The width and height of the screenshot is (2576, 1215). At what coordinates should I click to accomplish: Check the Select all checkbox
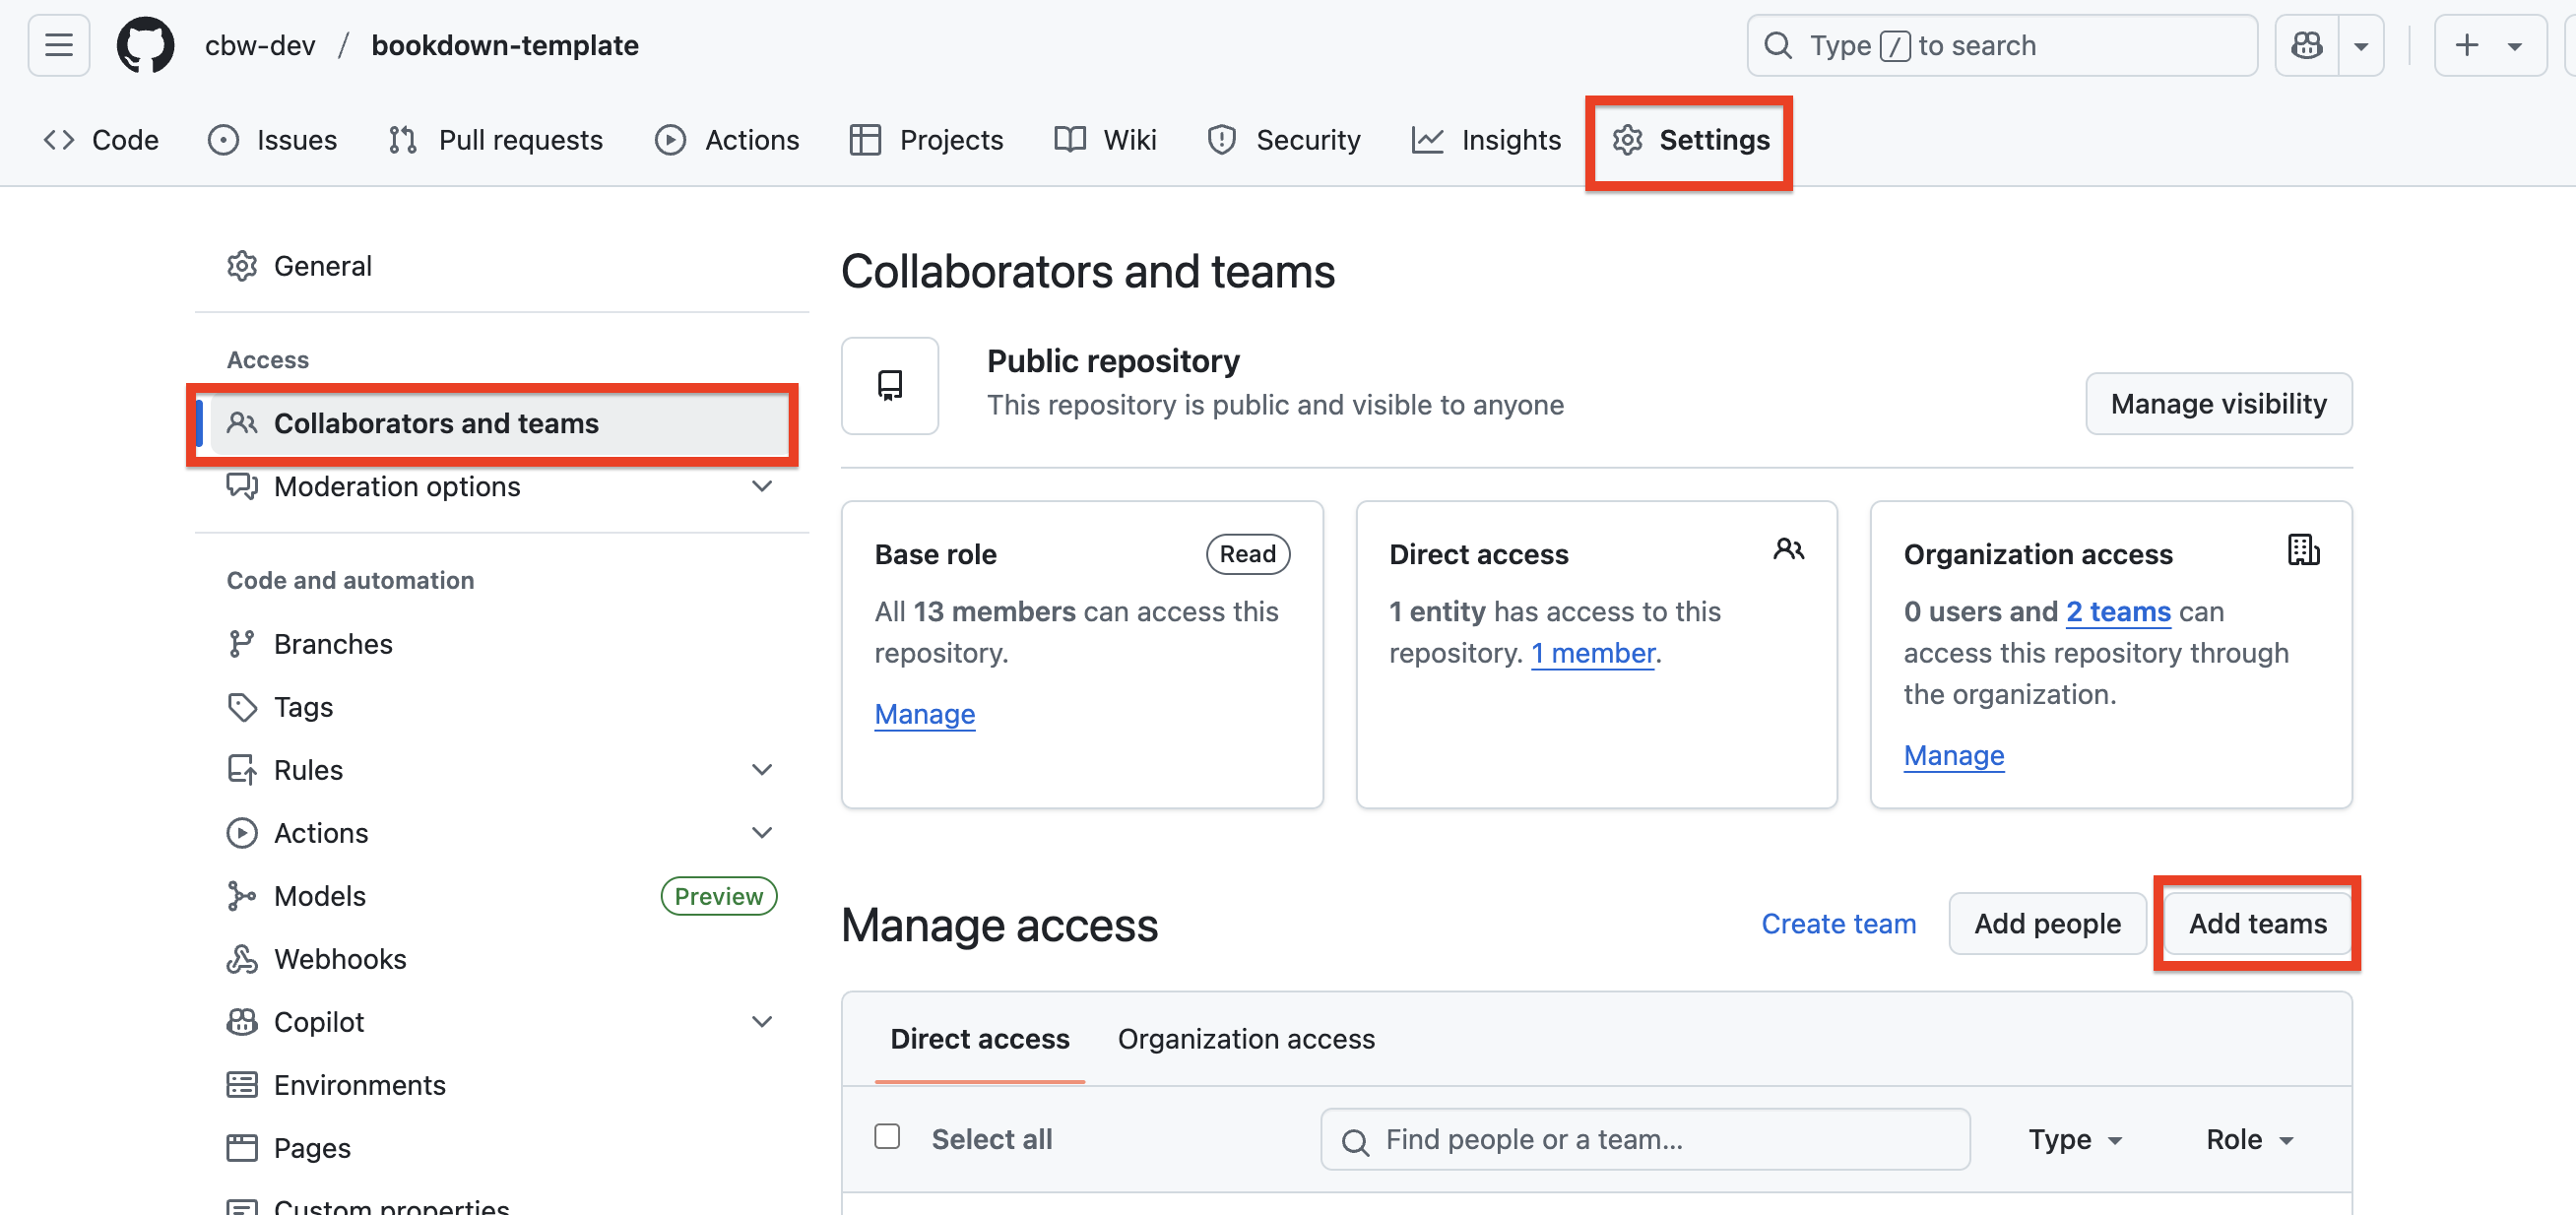[887, 1136]
